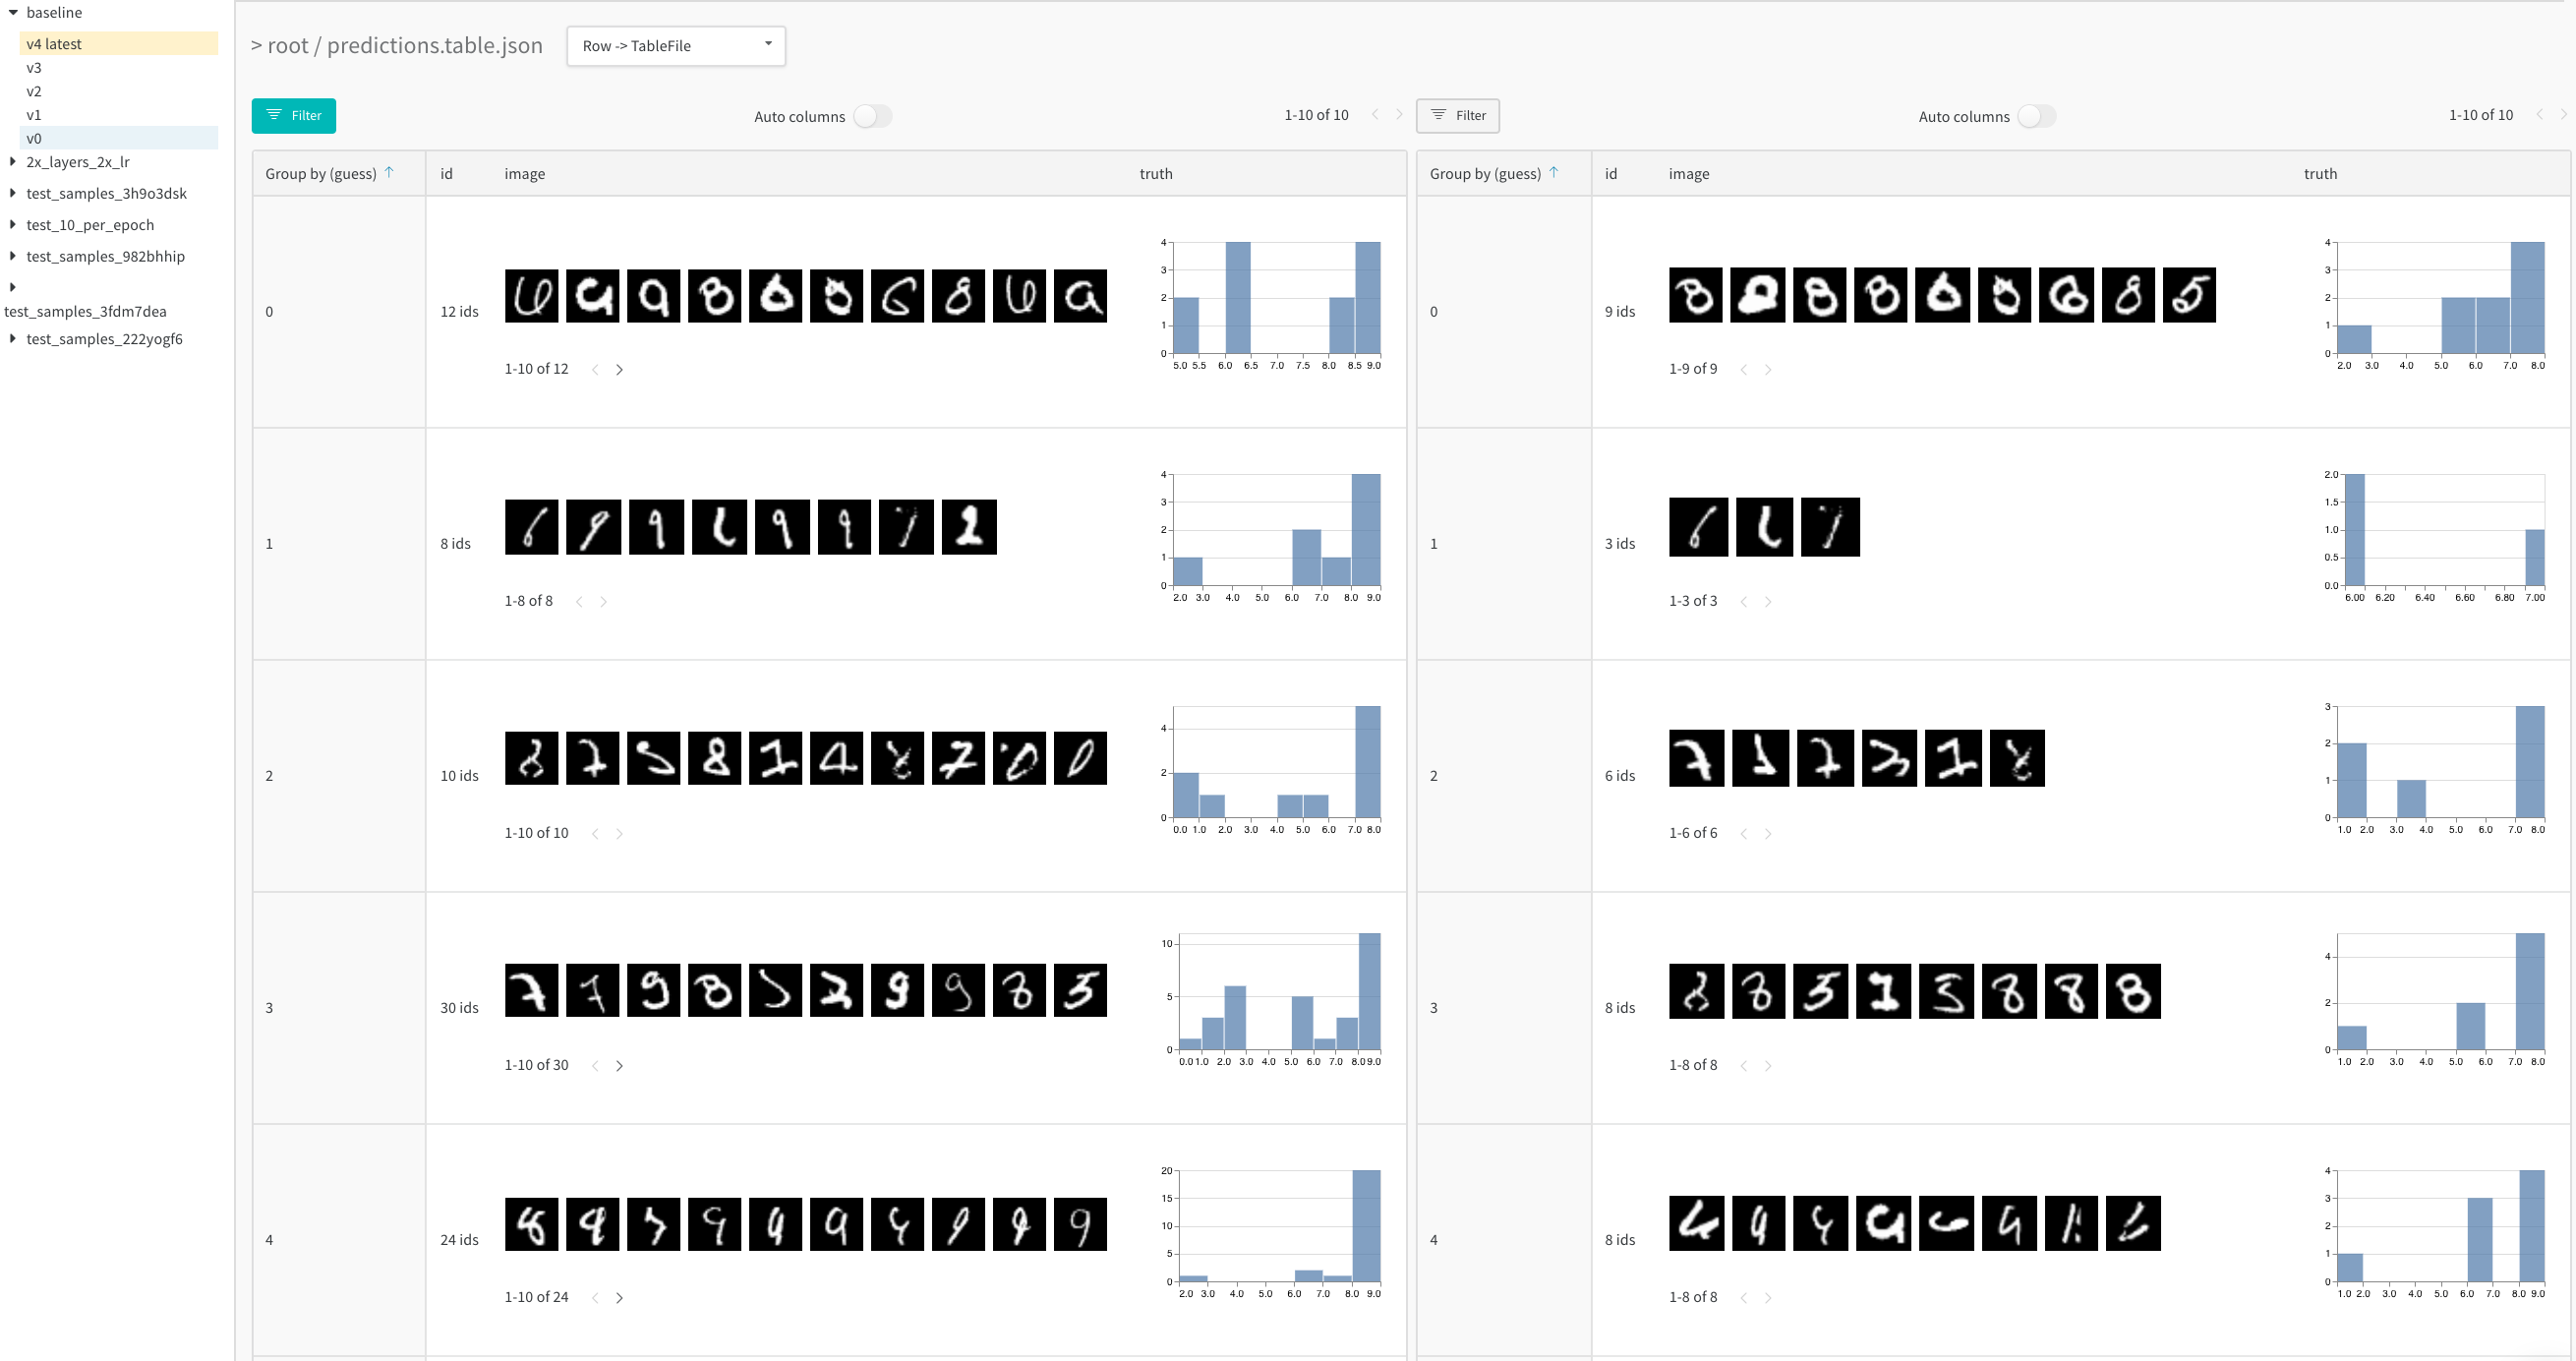Select the v1 version in the sidebar
This screenshot has height=1361, width=2576.
coord(34,114)
